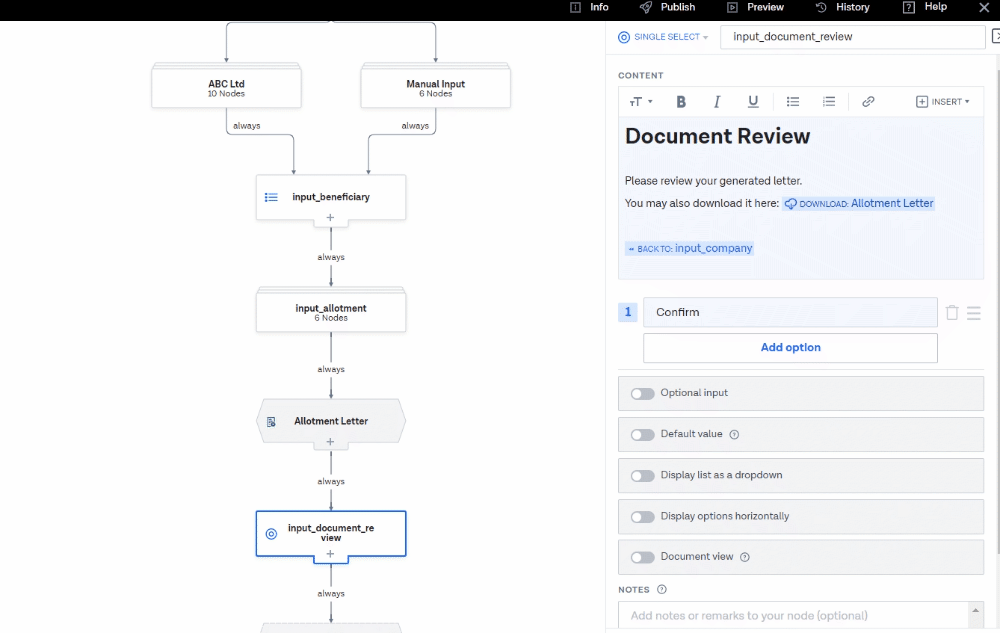
Task: Toggle bold formatting in content toolbar
Action: [x=681, y=102]
